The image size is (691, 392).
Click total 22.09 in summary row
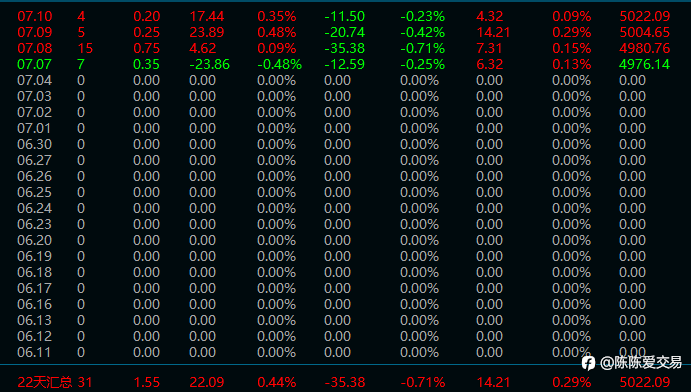click(207, 382)
